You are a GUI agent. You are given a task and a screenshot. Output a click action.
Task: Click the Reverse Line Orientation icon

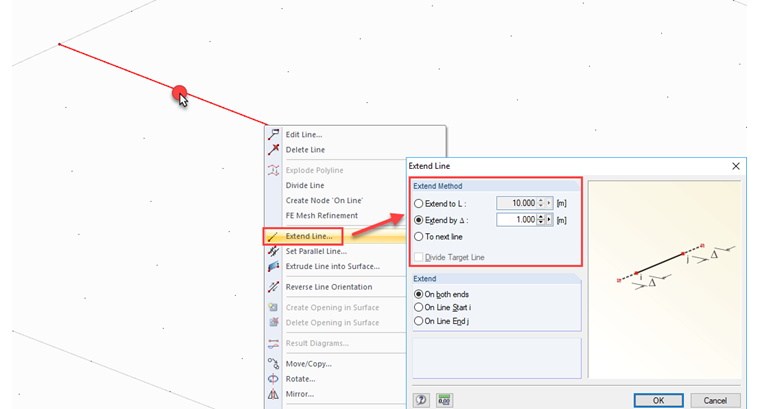click(273, 287)
